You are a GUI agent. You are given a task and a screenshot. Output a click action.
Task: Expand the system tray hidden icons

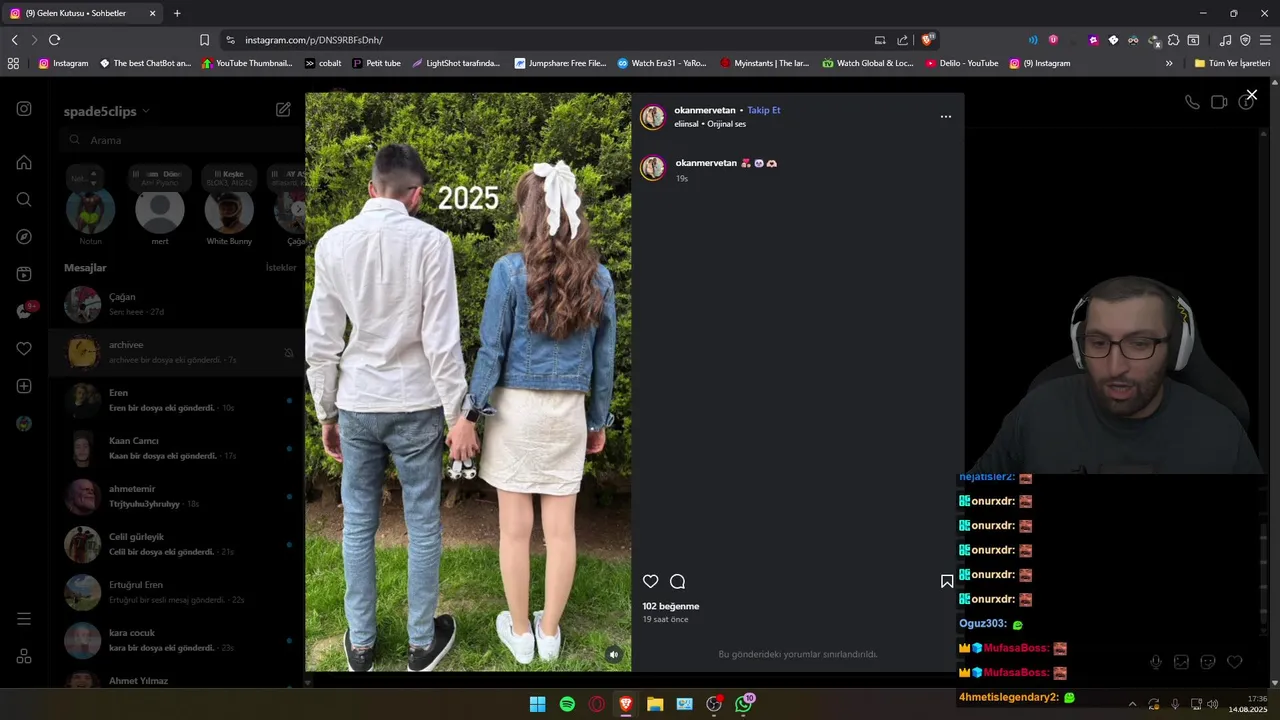point(1132,704)
